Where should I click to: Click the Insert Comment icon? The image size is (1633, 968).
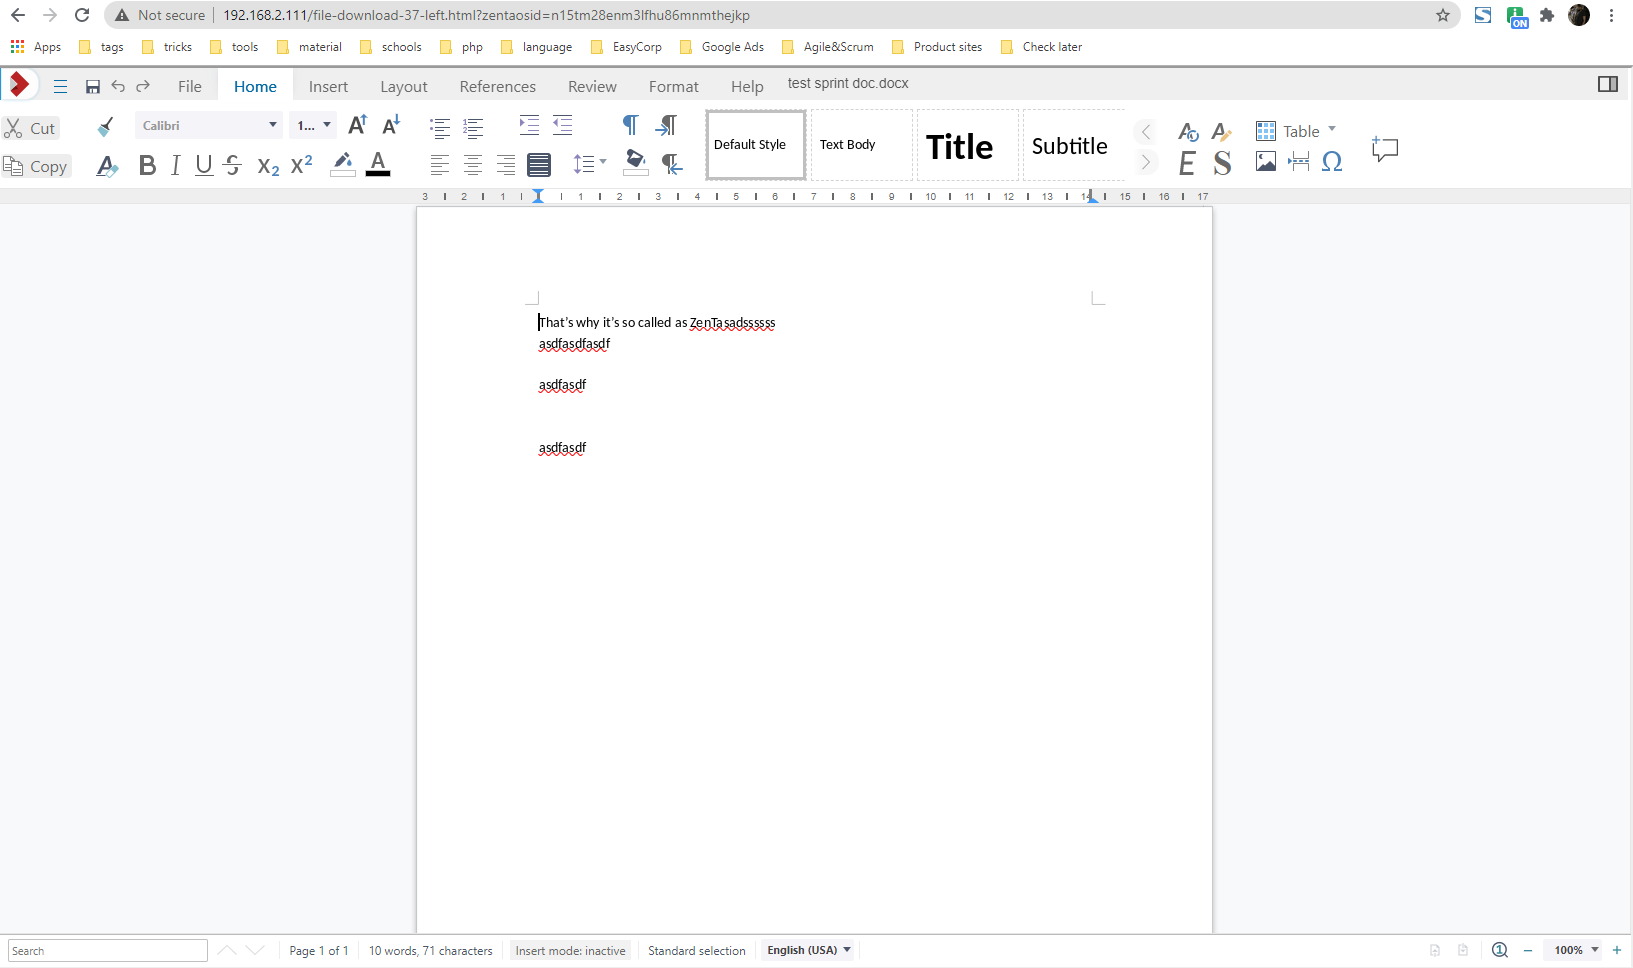[1384, 149]
